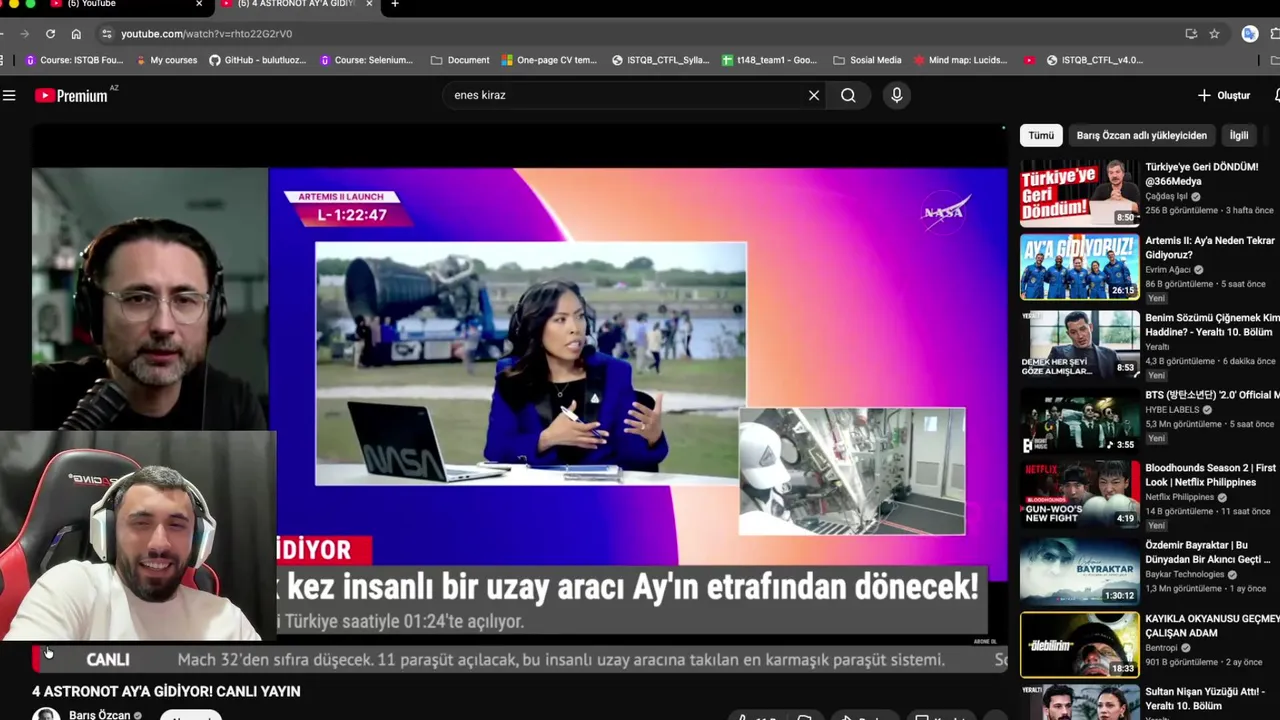Open 'Course: ISTQB Fou...' bookmark
The width and height of the screenshot is (1280, 720).
[74, 60]
